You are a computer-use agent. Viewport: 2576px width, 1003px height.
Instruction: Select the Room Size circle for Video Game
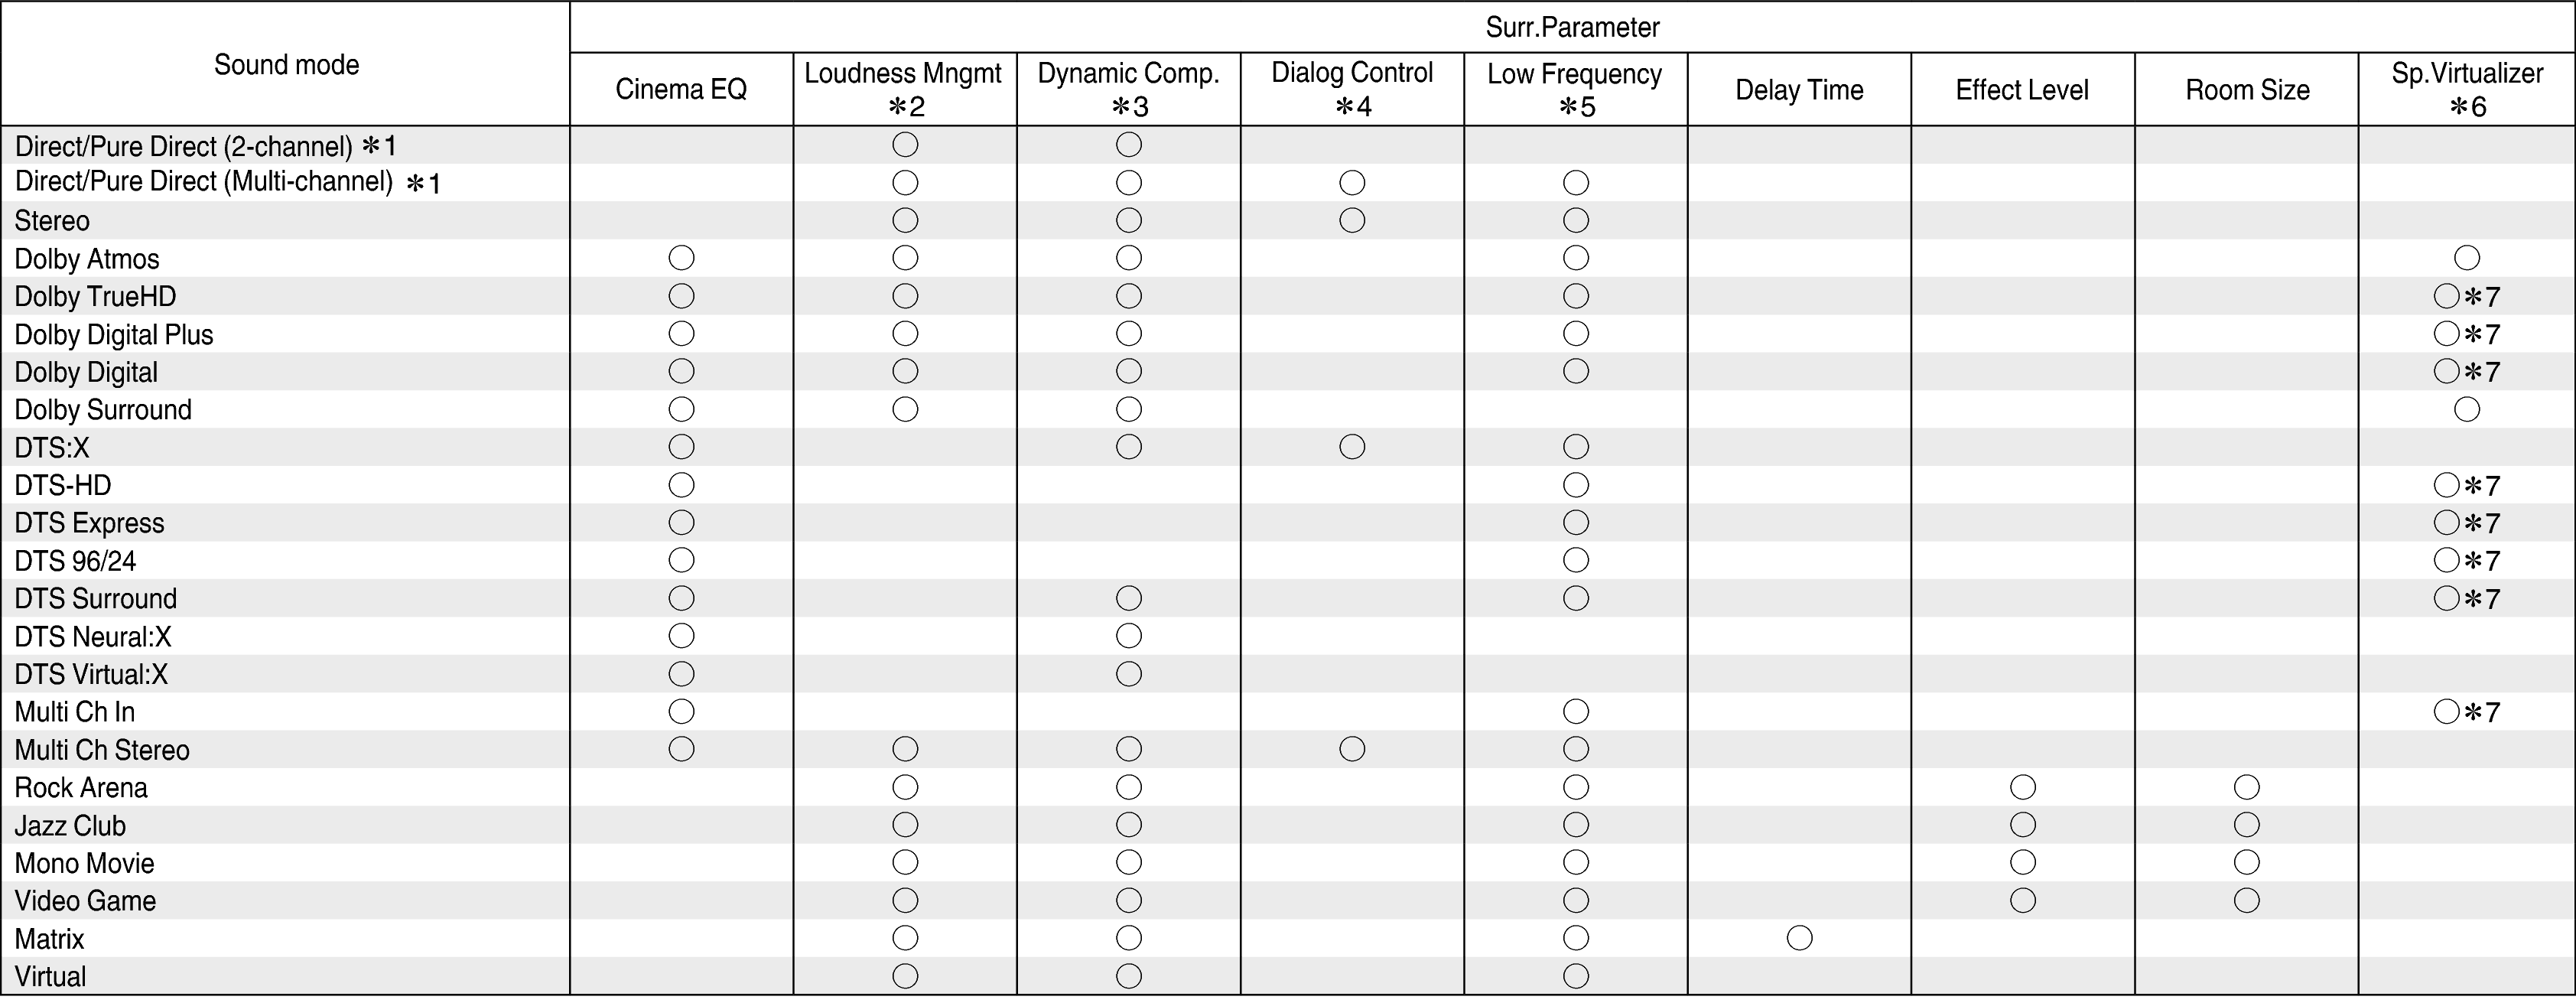(x=2247, y=900)
